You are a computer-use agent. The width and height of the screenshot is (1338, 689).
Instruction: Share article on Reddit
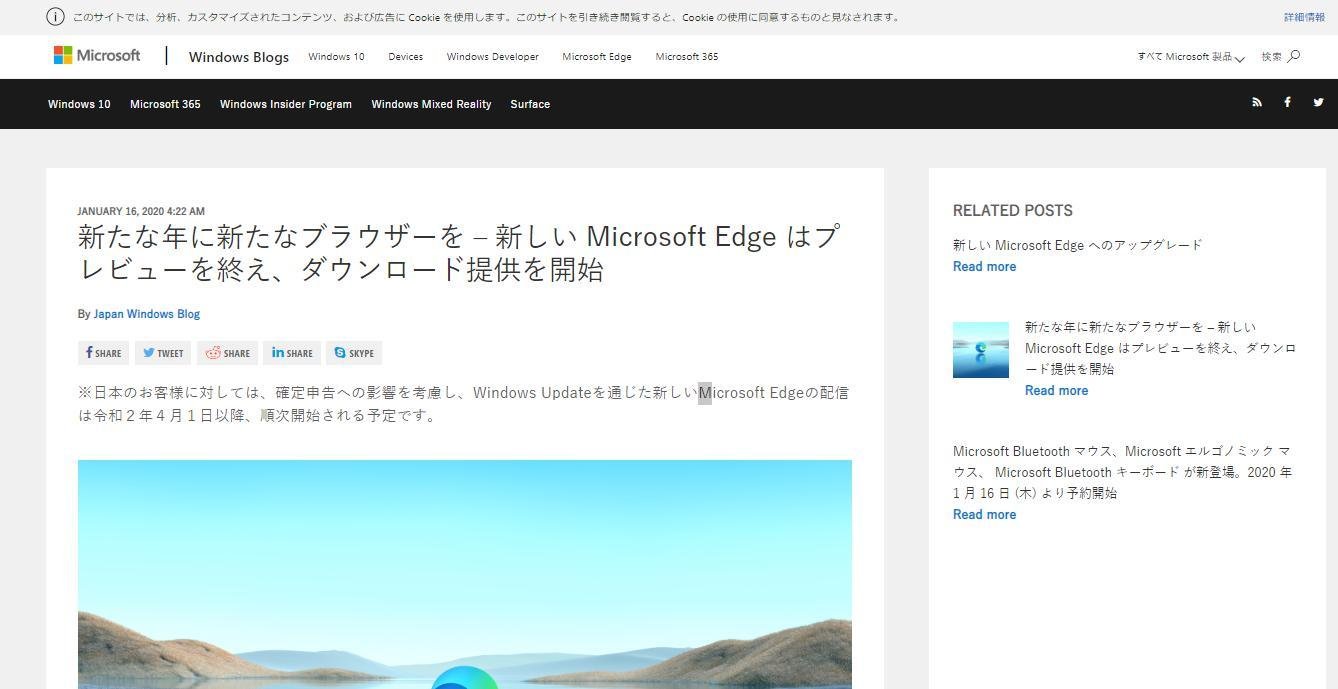tap(227, 353)
